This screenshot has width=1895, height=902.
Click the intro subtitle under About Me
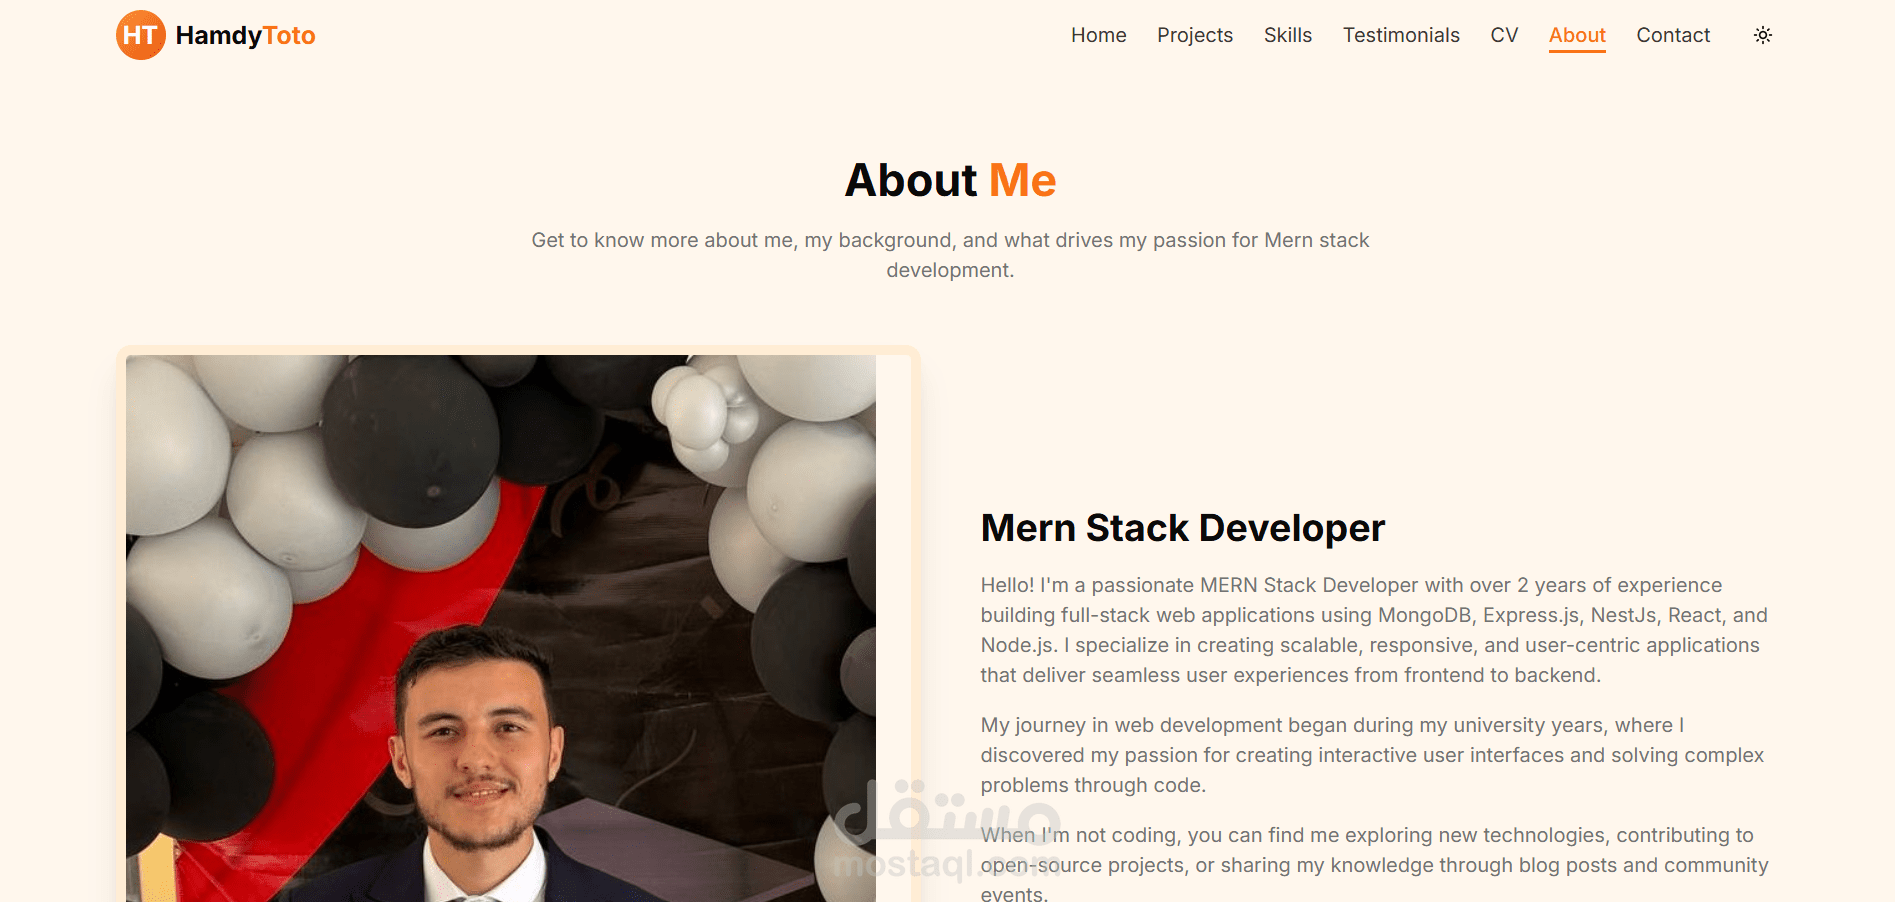click(x=950, y=255)
